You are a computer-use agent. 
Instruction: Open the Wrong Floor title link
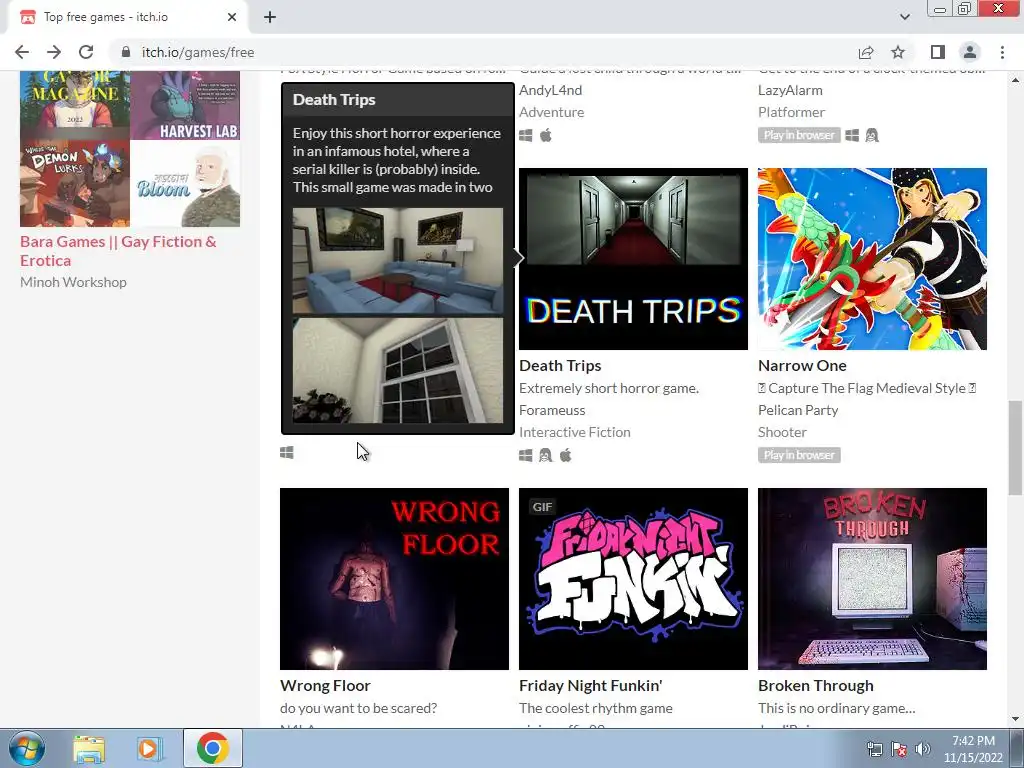point(325,686)
